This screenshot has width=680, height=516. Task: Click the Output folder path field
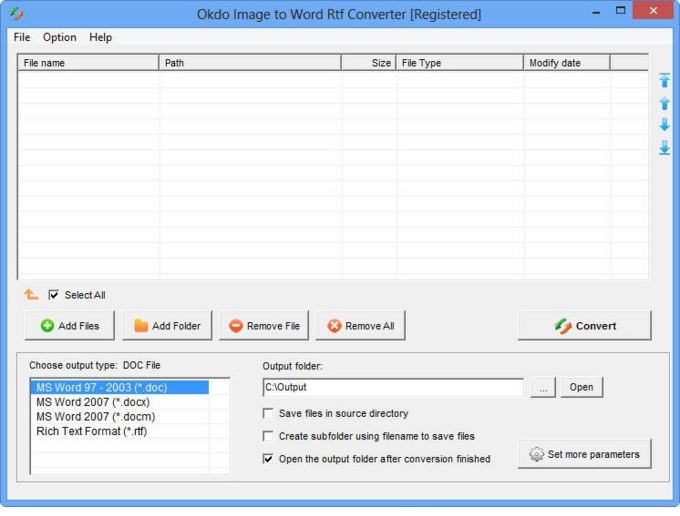393,387
